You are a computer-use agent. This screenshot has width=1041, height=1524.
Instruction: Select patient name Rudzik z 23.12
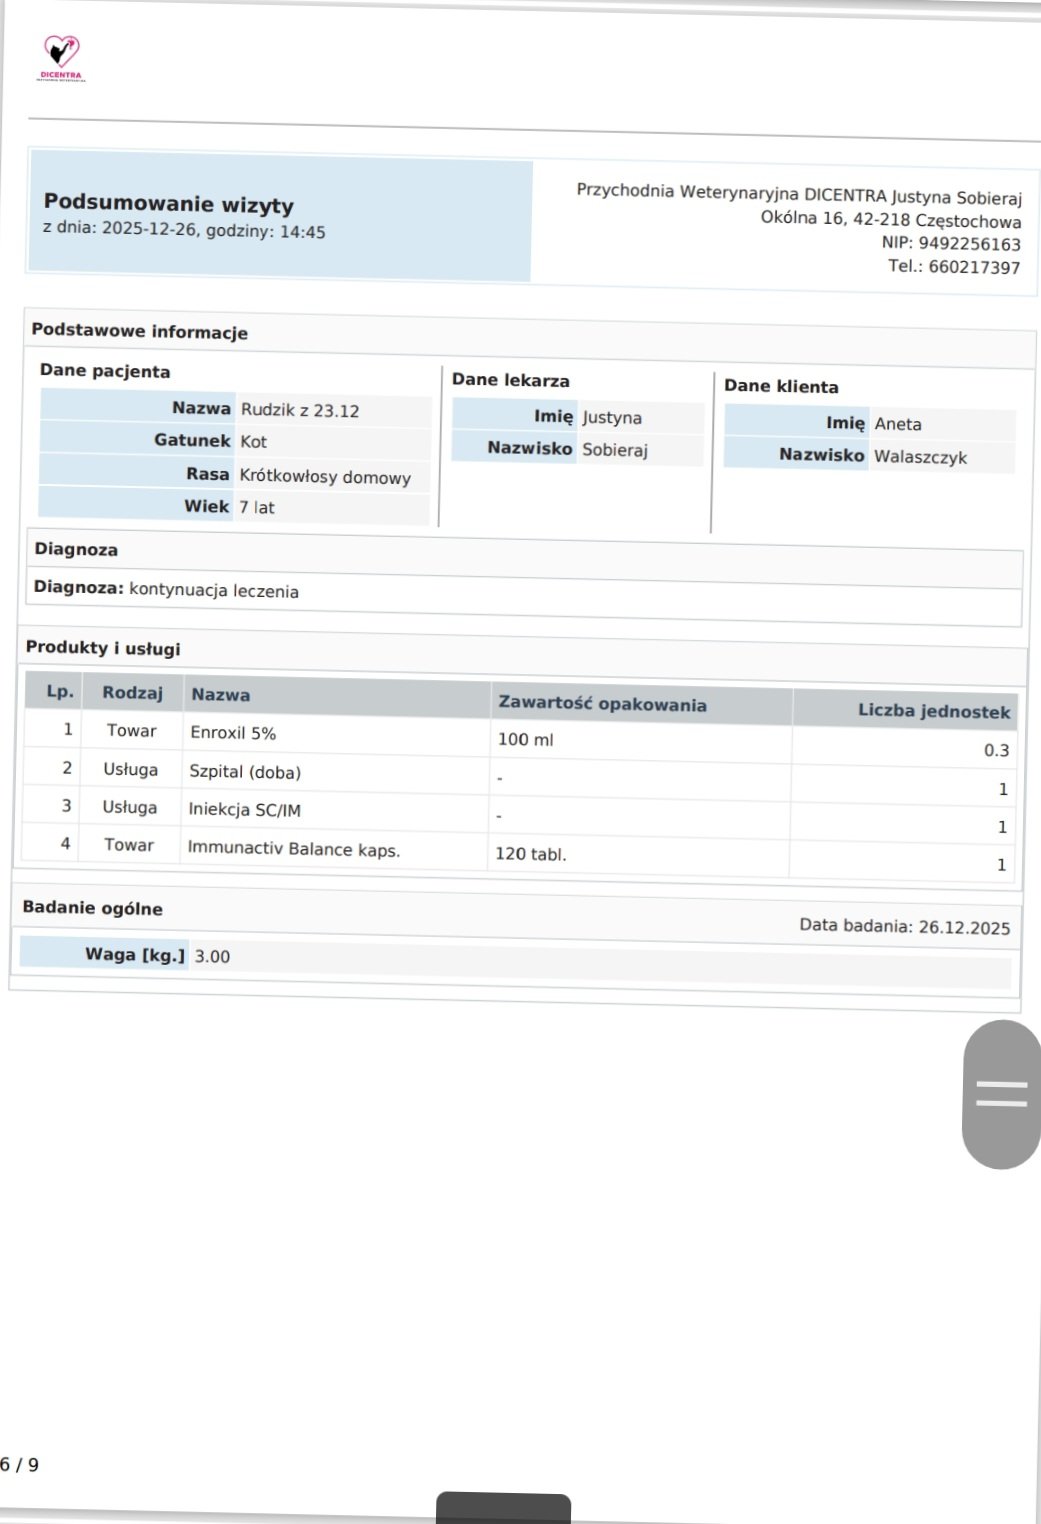coord(300,410)
